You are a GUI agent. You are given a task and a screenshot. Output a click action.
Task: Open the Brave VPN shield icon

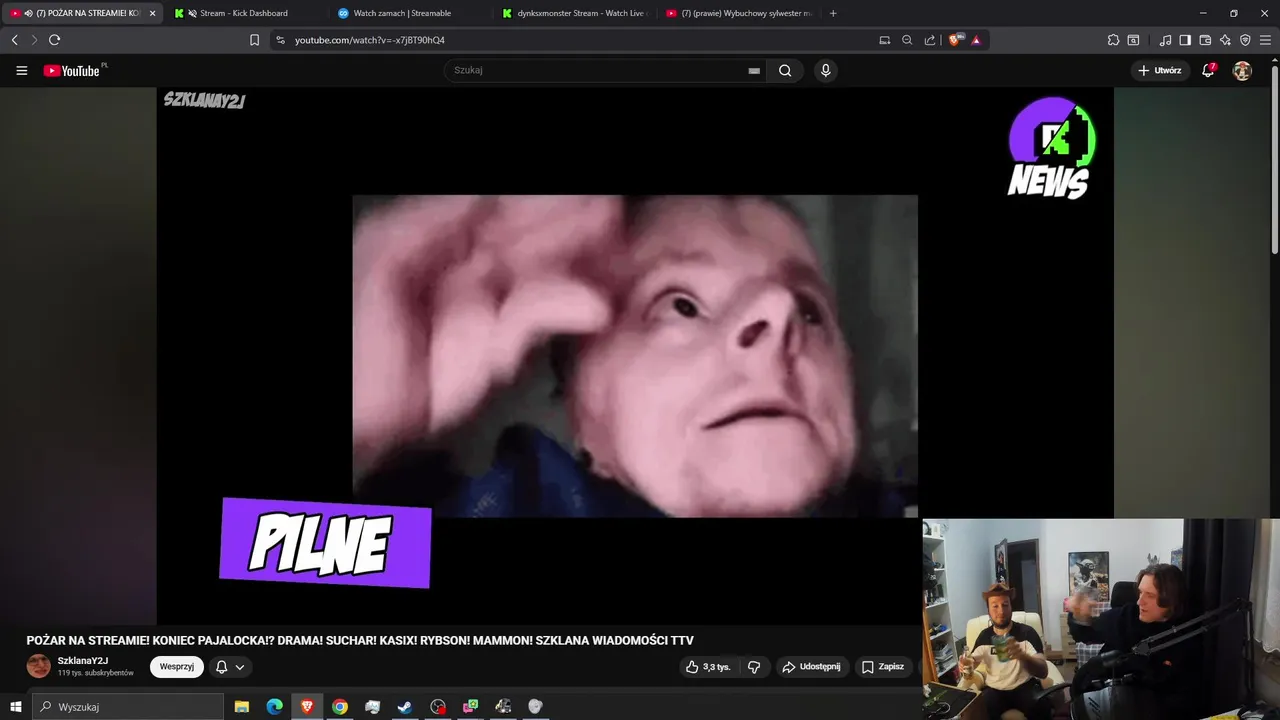(1245, 40)
